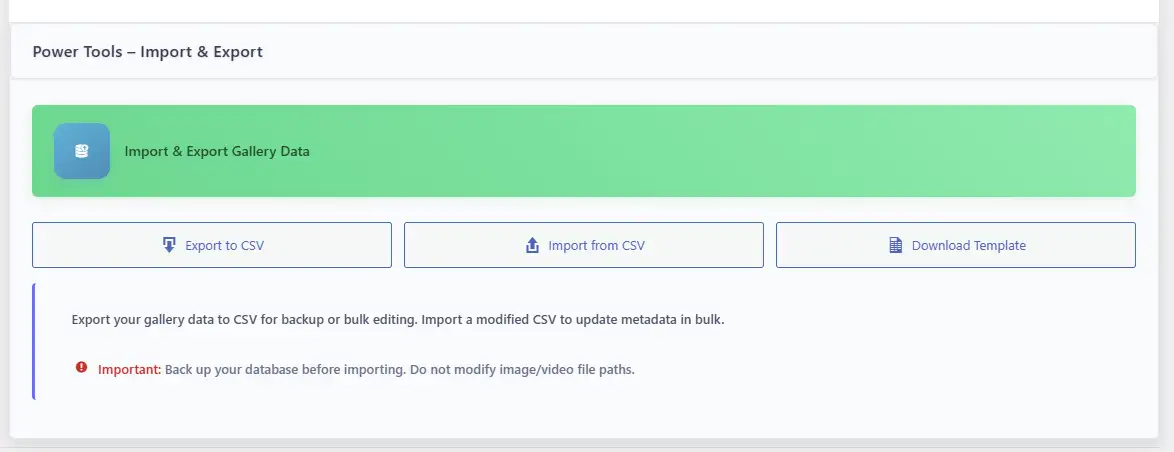This screenshot has height=452, width=1174.
Task: Click the purple left border of the note
Action: [34, 341]
